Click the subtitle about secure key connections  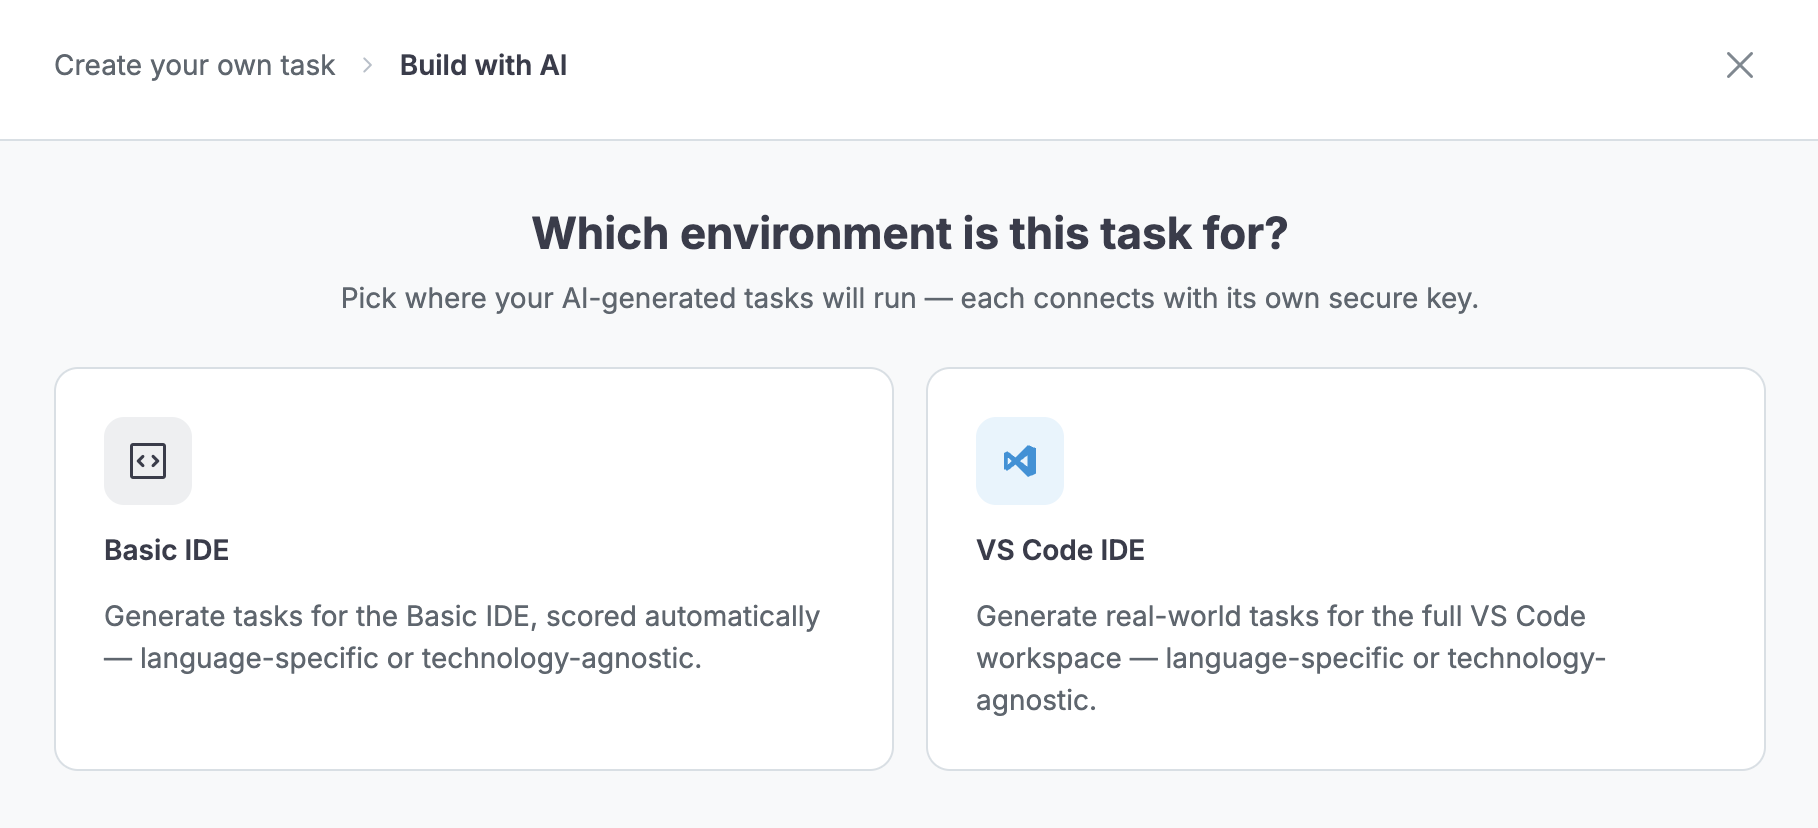coord(910,298)
